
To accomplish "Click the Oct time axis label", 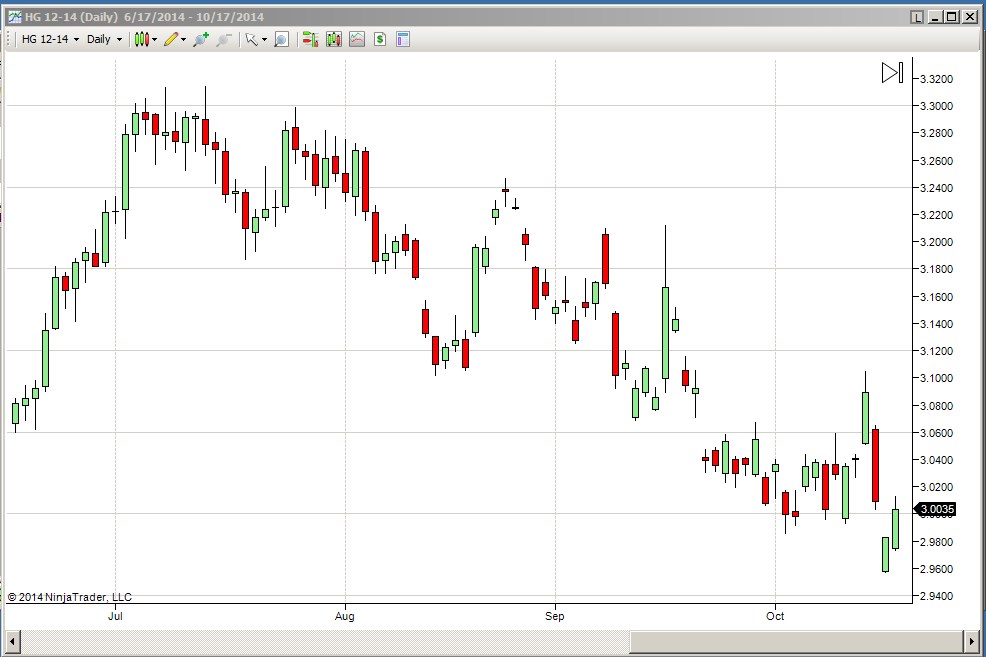I will click(775, 616).
